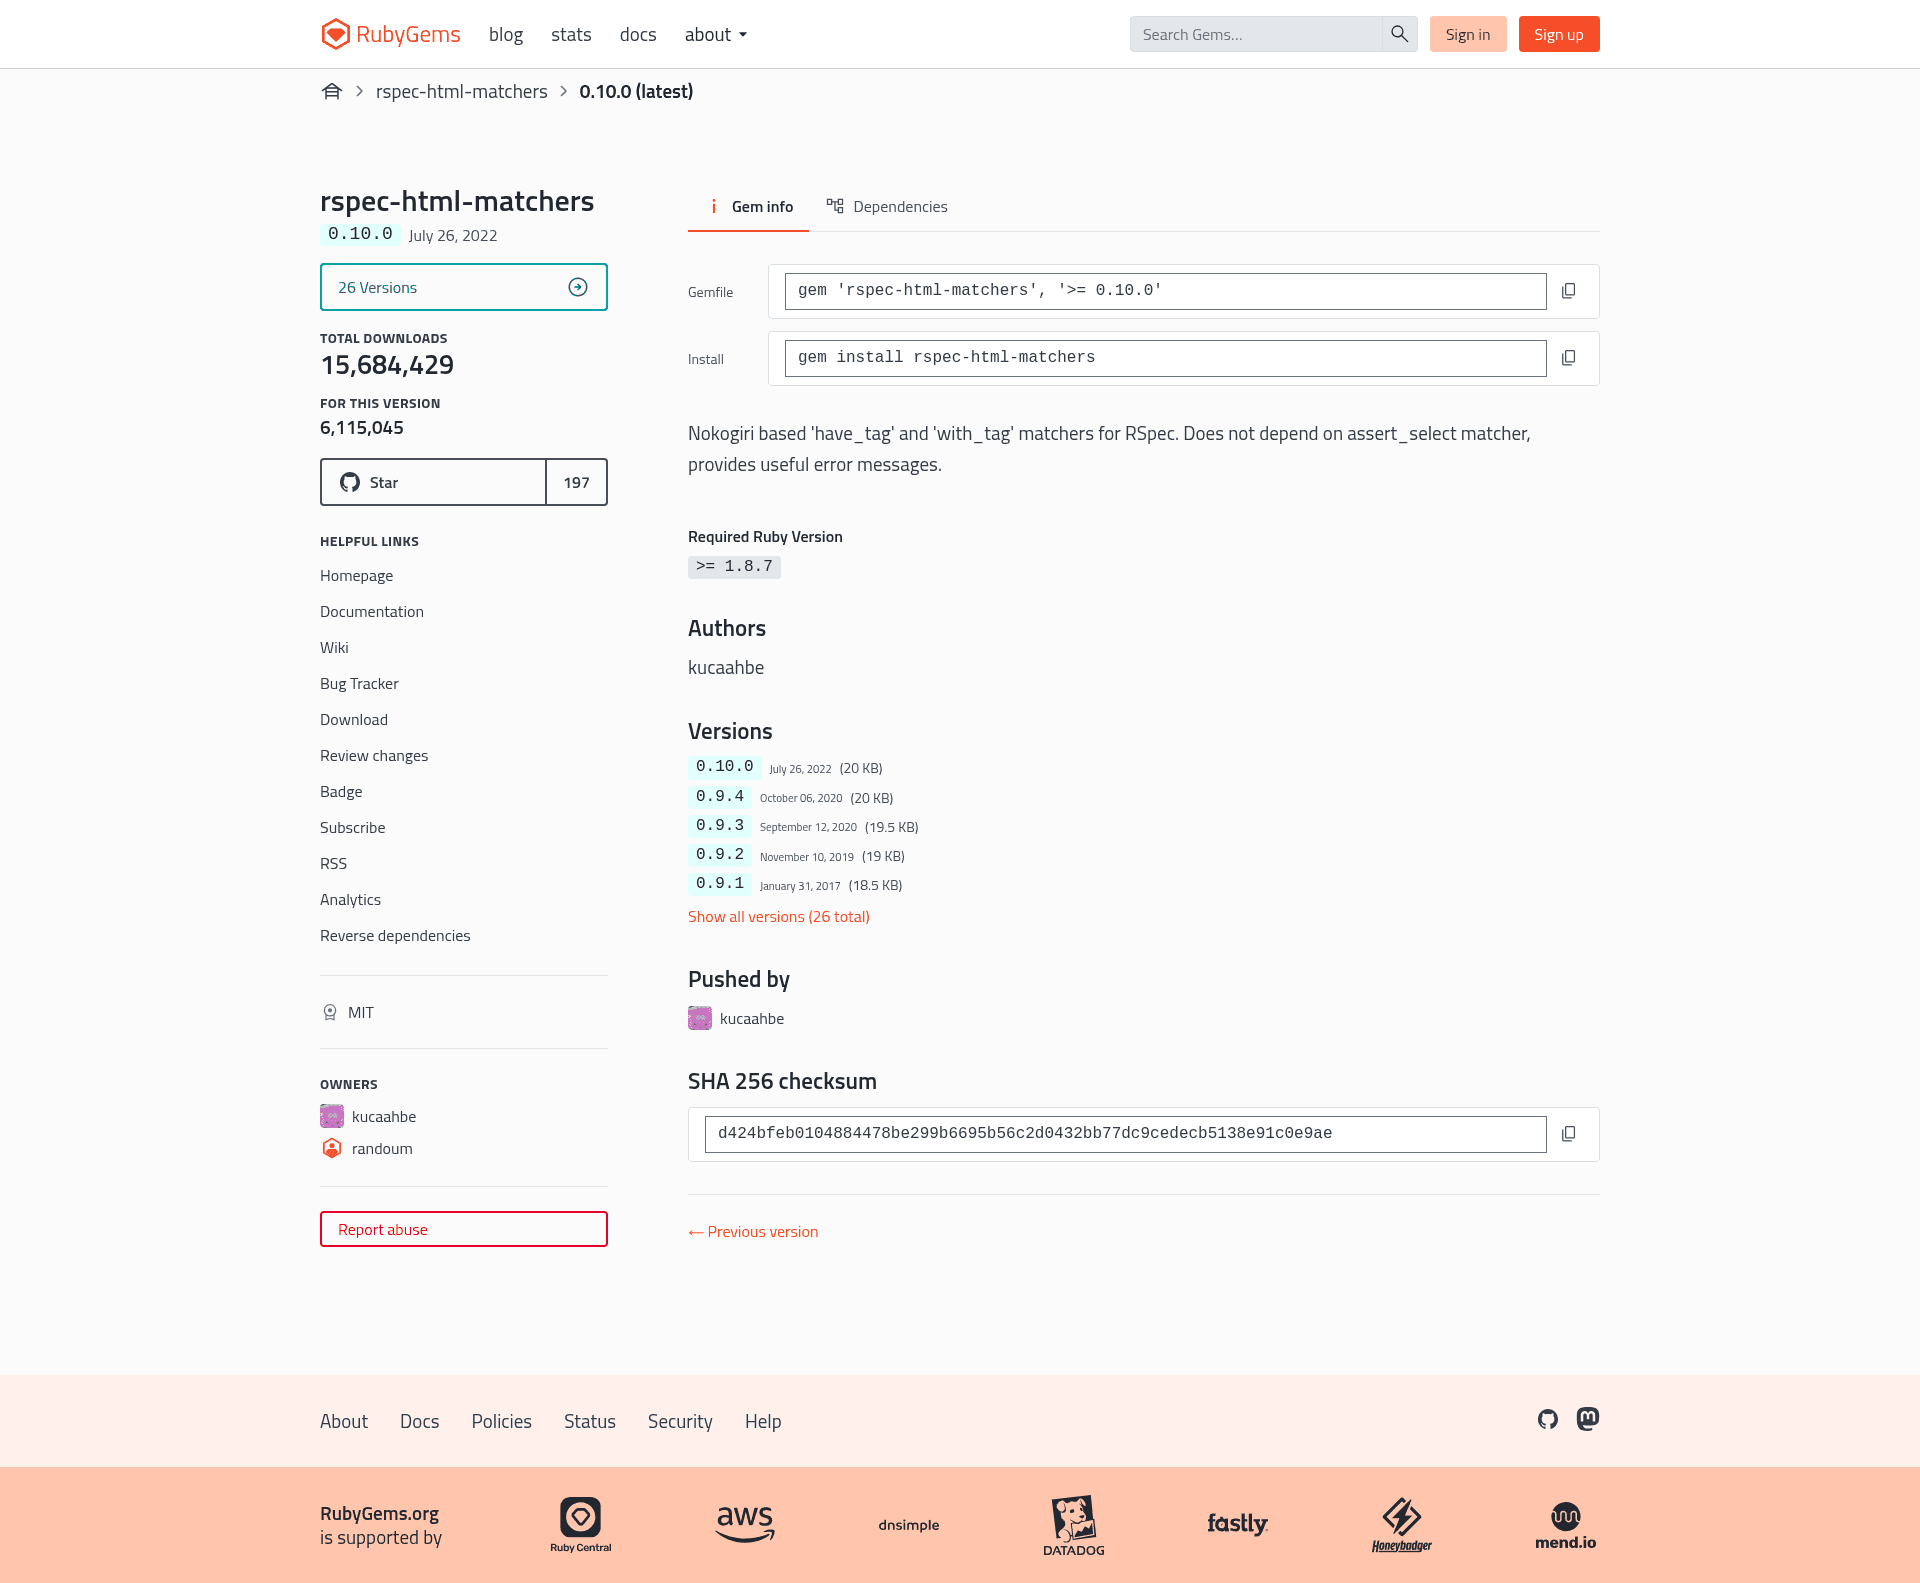Click the Ruby Central sponsor logo
1920x1583 pixels.
pyautogui.click(x=580, y=1525)
